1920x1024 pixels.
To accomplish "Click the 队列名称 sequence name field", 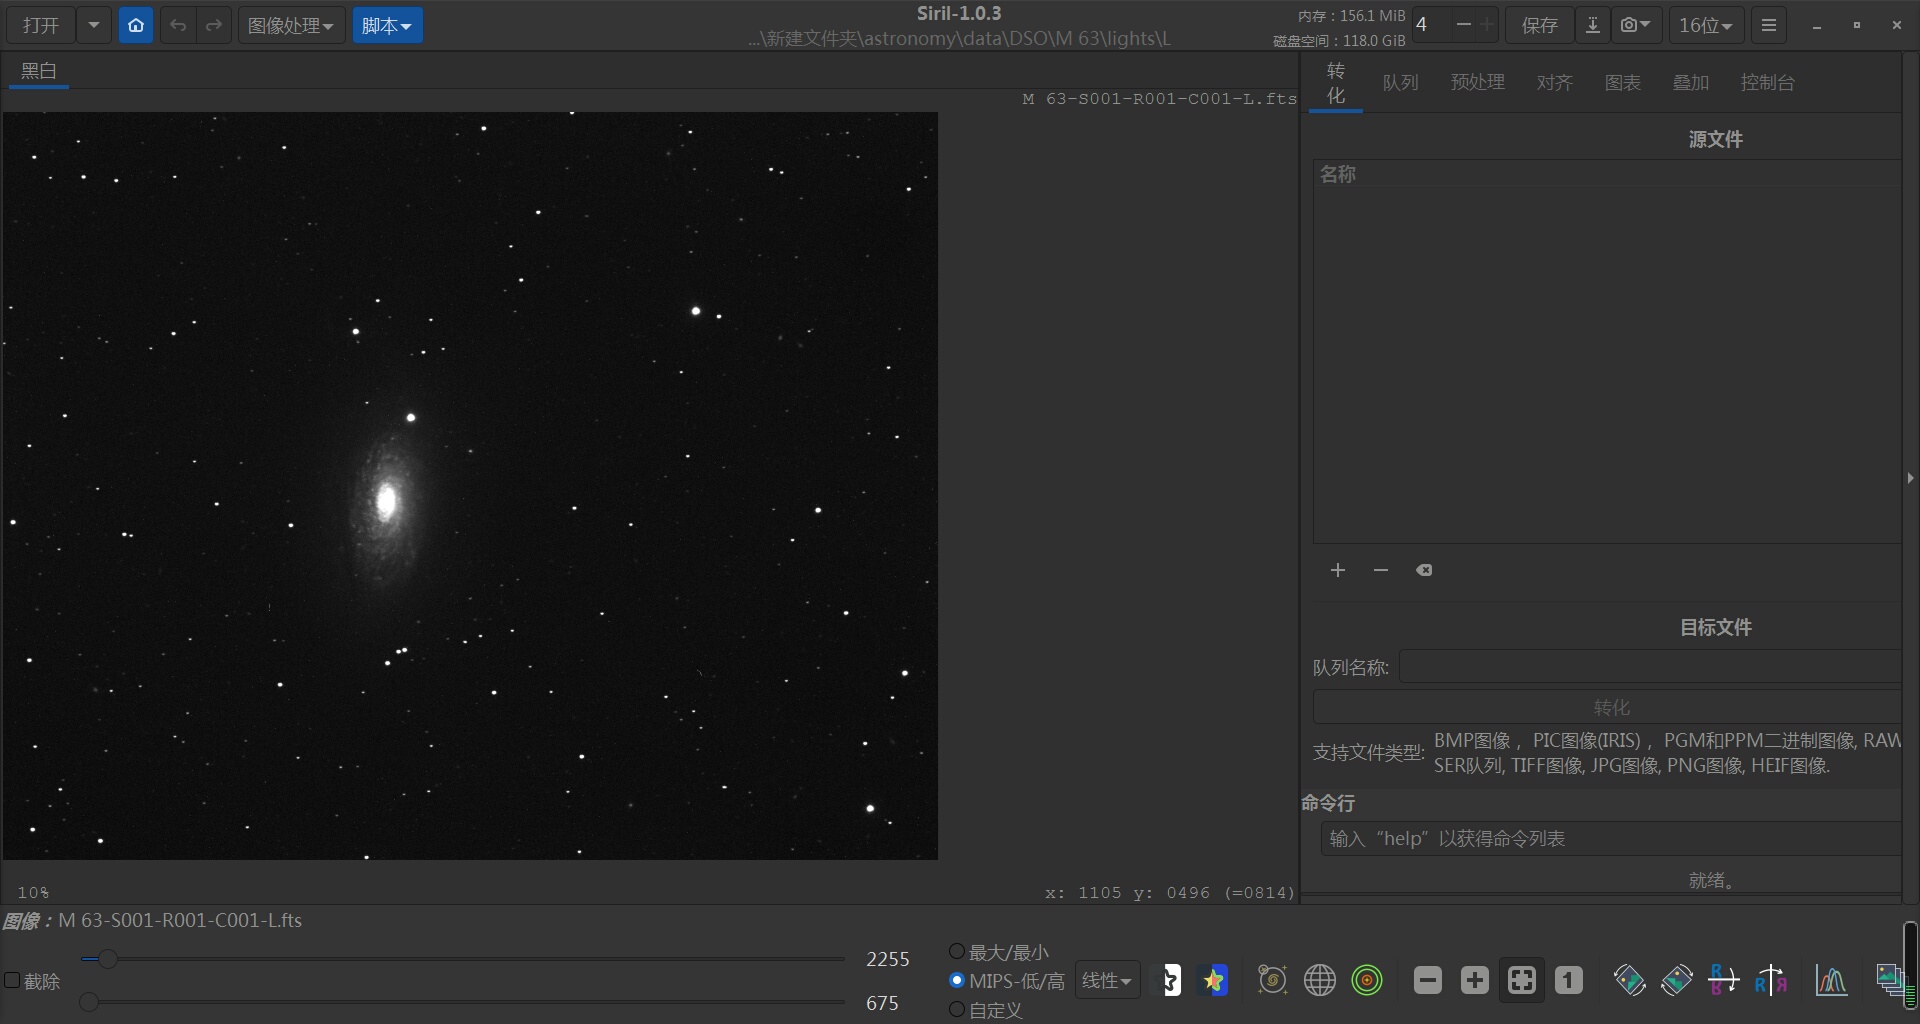I will pos(1650,667).
